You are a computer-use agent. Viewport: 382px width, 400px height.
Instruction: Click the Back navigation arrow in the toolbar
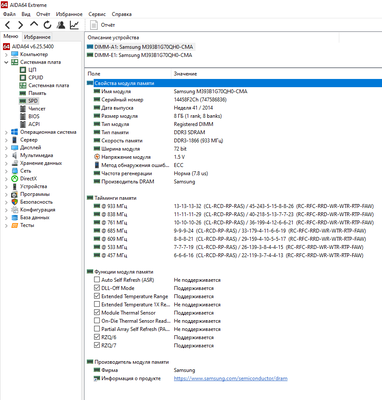click(8, 25)
